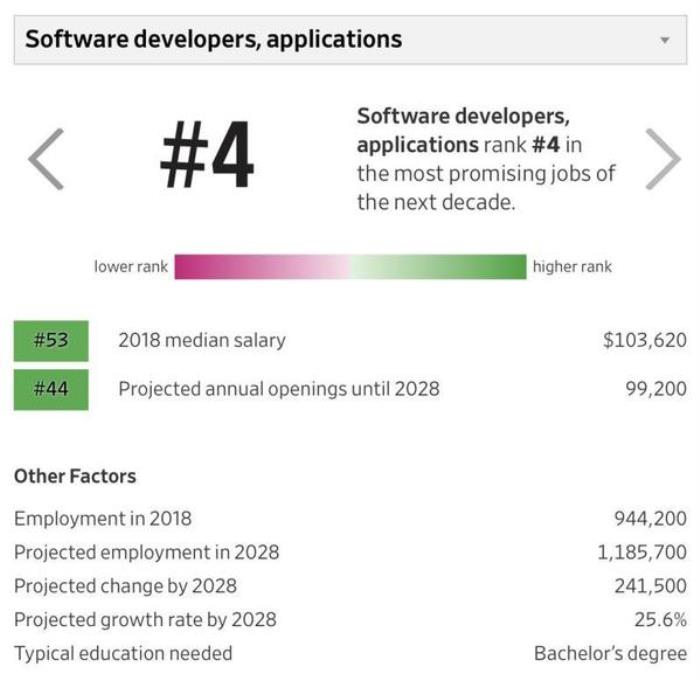This screenshot has width=700, height=680.
Task: Click the Bachelor's degree education value
Action: tap(610, 654)
